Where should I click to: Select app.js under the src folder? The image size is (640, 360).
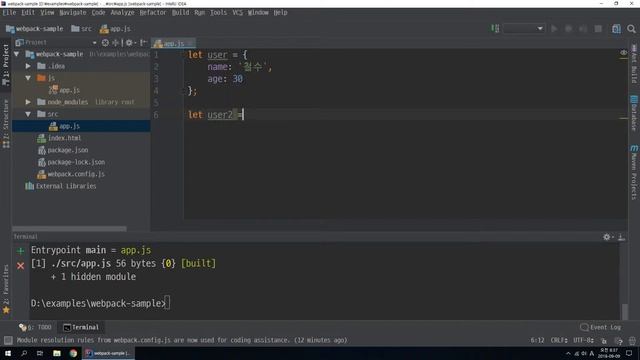[x=64, y=126]
